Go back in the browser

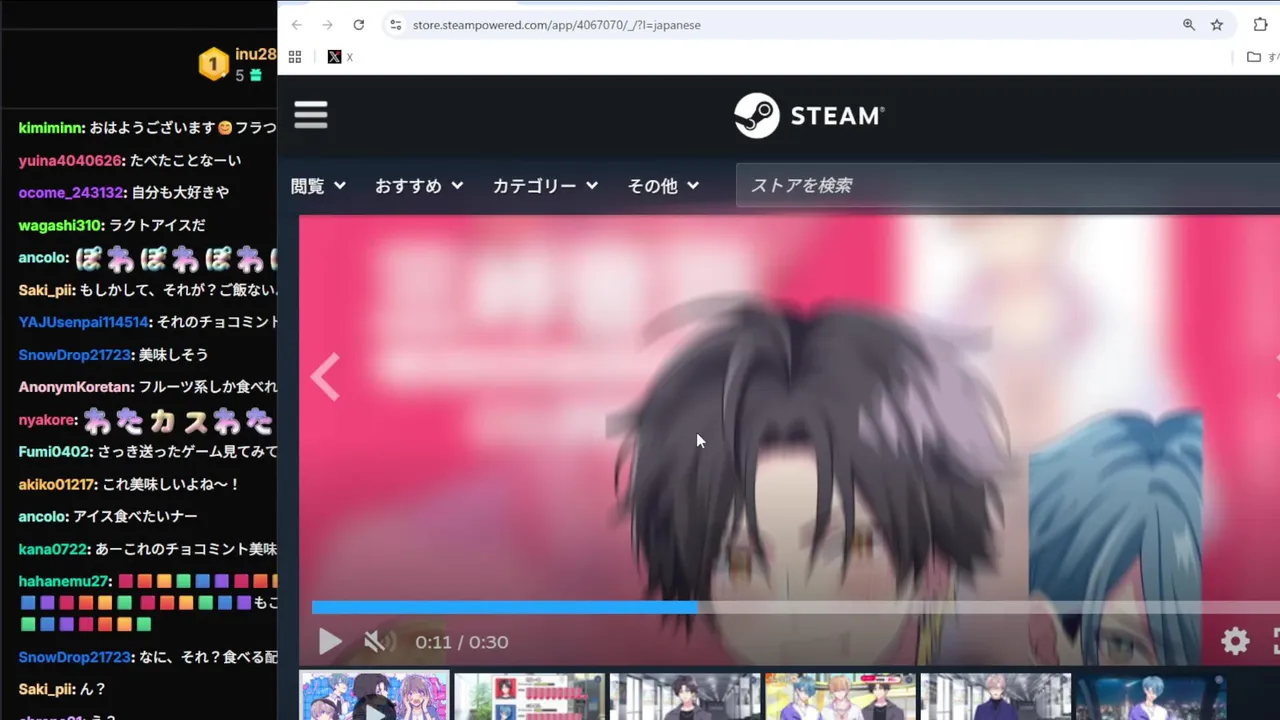296,25
